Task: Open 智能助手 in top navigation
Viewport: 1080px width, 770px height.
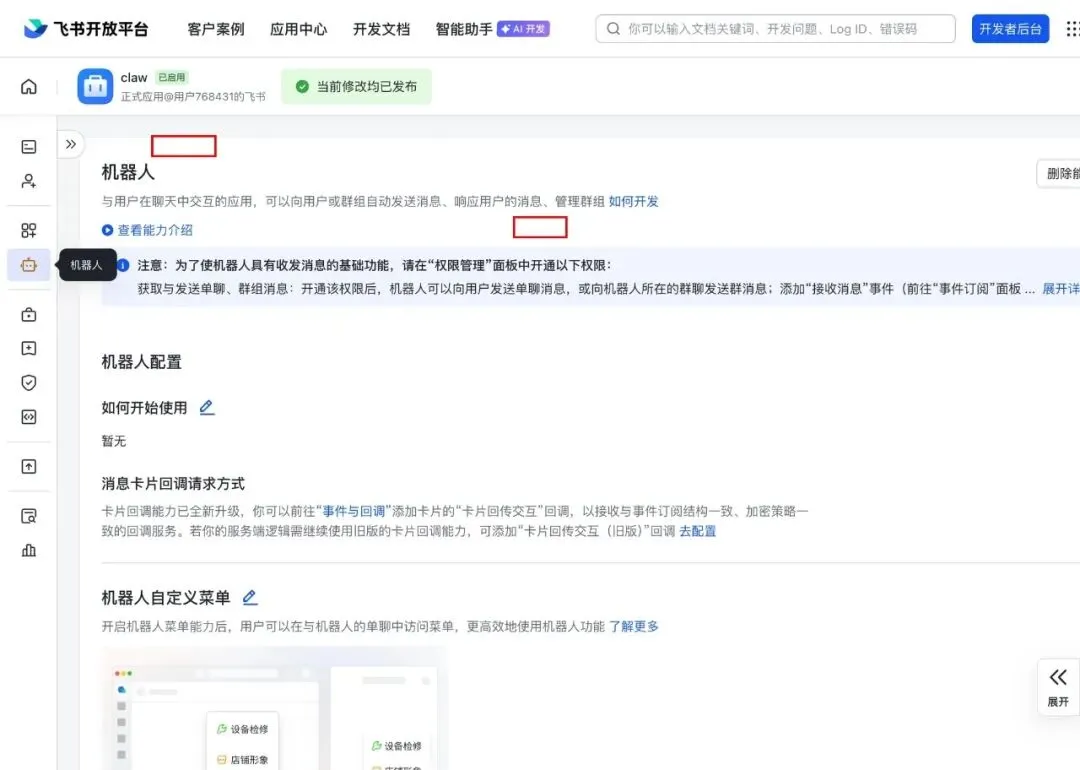Action: tap(464, 29)
